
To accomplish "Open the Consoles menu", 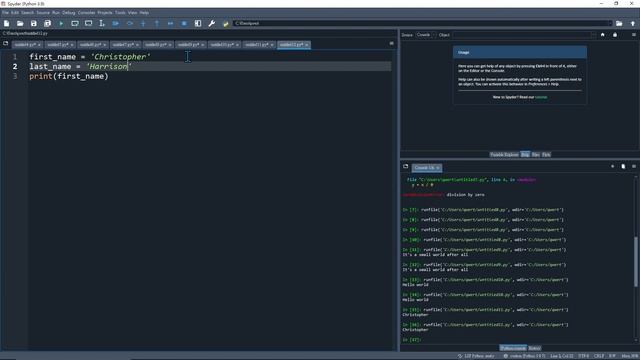I will coord(87,13).
